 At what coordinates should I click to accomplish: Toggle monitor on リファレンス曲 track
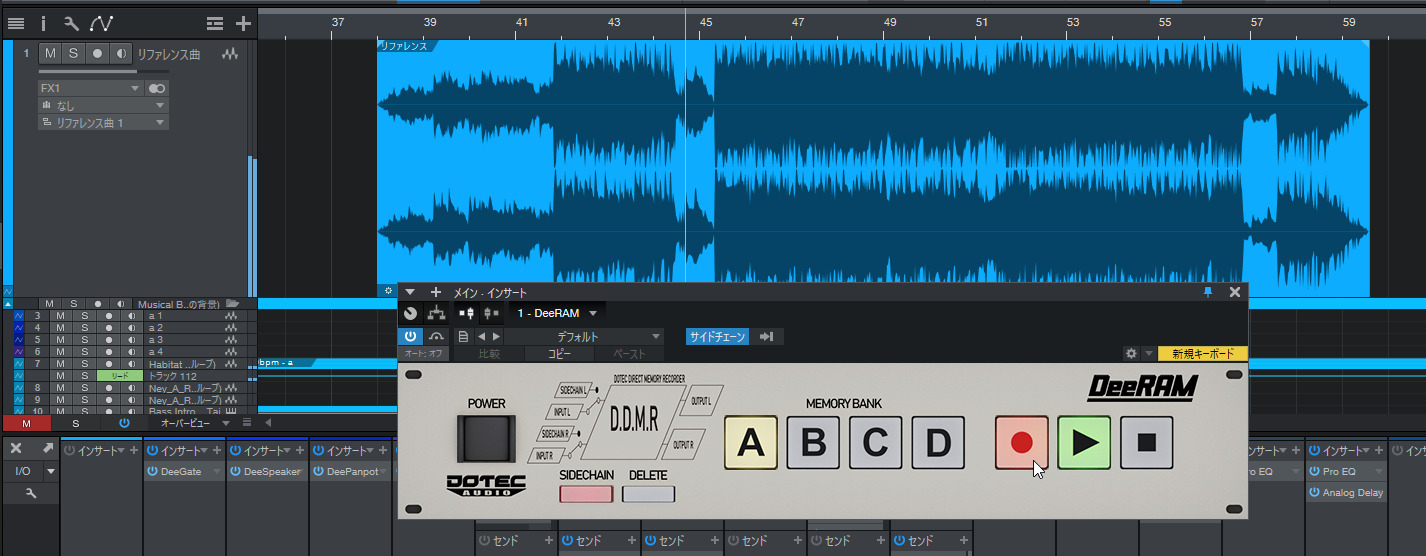[x=121, y=53]
